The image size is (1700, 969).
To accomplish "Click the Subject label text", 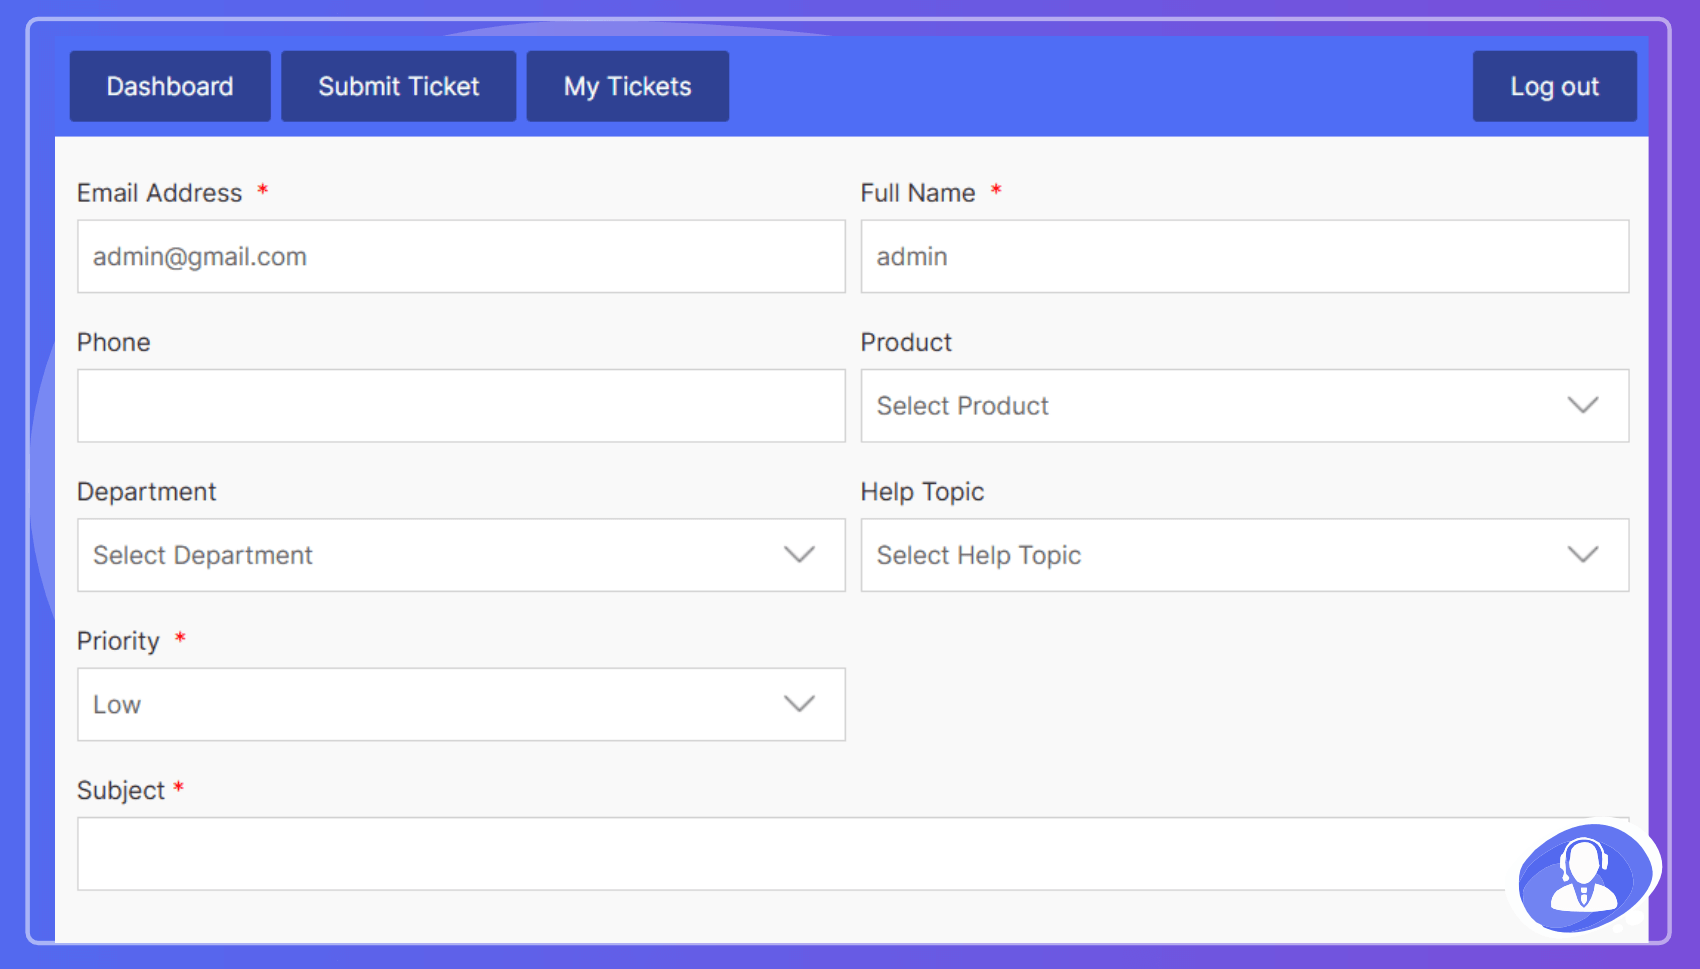I will [121, 791].
